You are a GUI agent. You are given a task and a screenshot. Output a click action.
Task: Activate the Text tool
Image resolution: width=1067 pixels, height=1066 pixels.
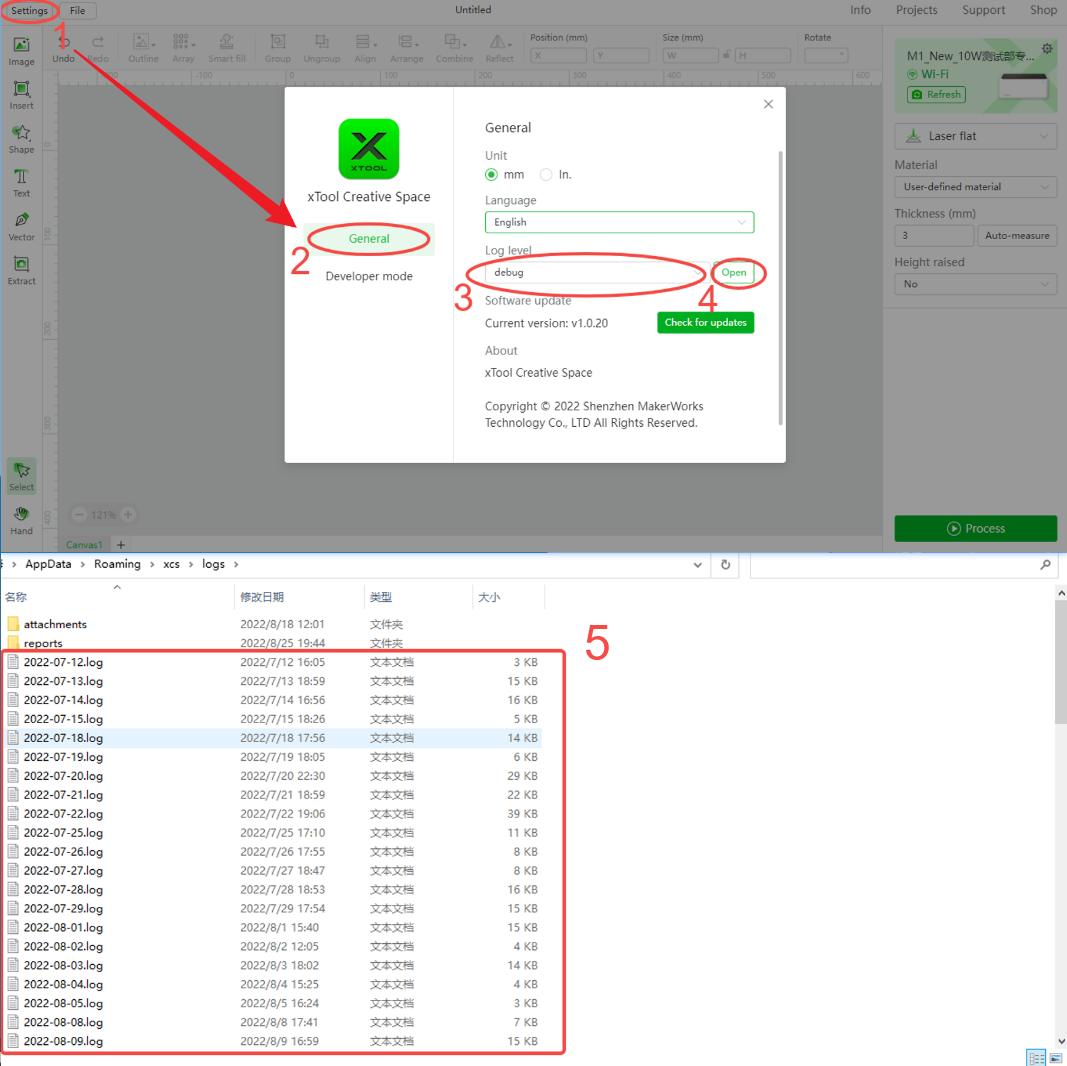pos(21,182)
